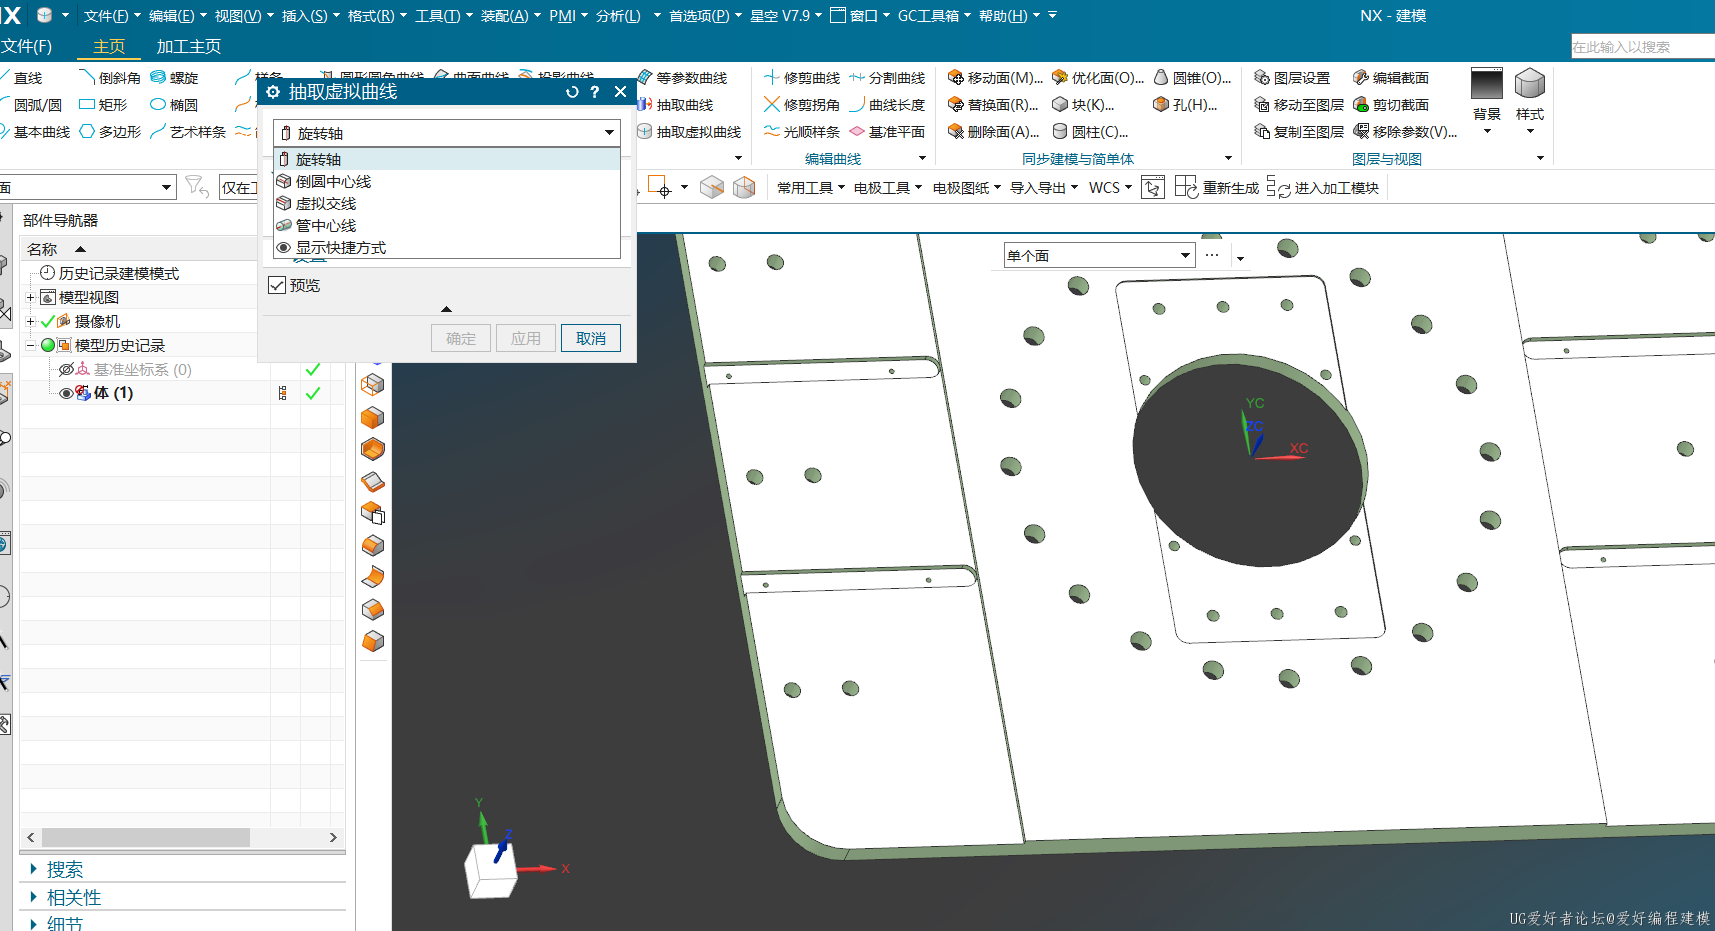
Task: Open the 电极工具 menu button
Action: click(888, 188)
